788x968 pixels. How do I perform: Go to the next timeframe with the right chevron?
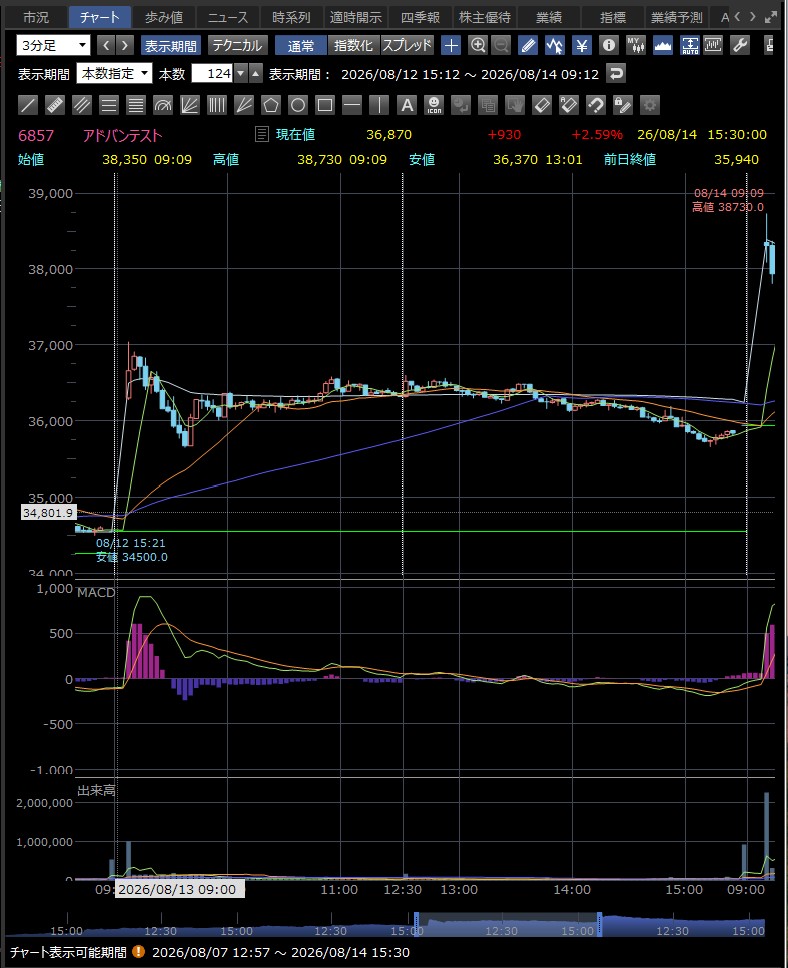tap(125, 45)
